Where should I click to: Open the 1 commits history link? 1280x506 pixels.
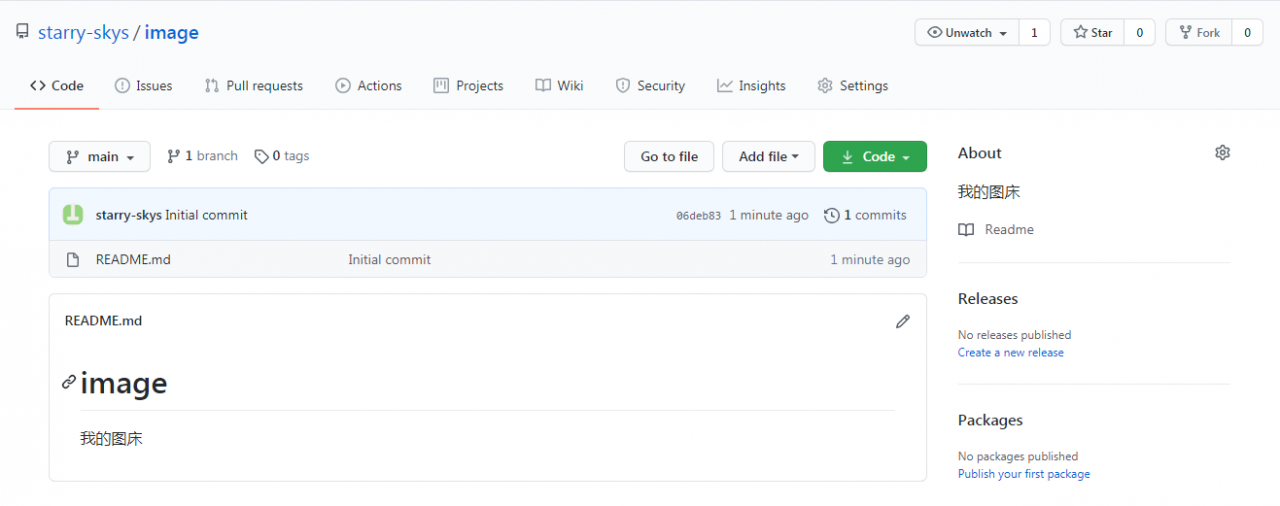click(x=865, y=215)
